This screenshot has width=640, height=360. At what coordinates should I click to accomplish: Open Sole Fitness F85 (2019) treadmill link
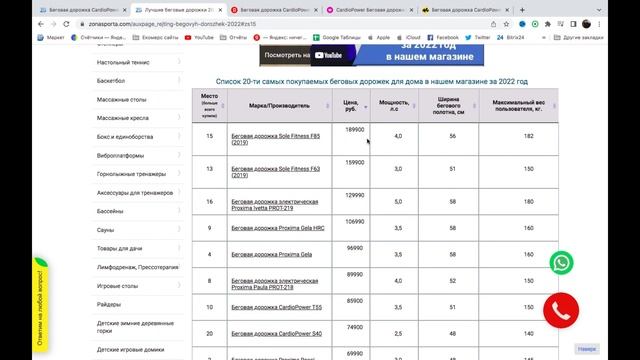tap(276, 139)
